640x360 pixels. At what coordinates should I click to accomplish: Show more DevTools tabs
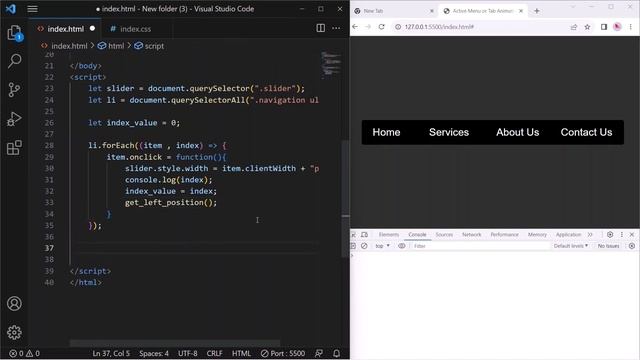click(590, 235)
